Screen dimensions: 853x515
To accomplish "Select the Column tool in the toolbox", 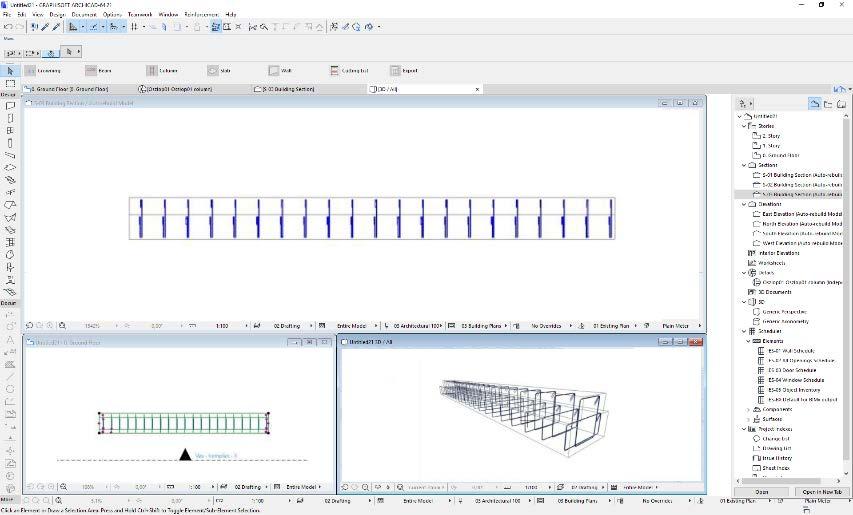I will (10, 143).
